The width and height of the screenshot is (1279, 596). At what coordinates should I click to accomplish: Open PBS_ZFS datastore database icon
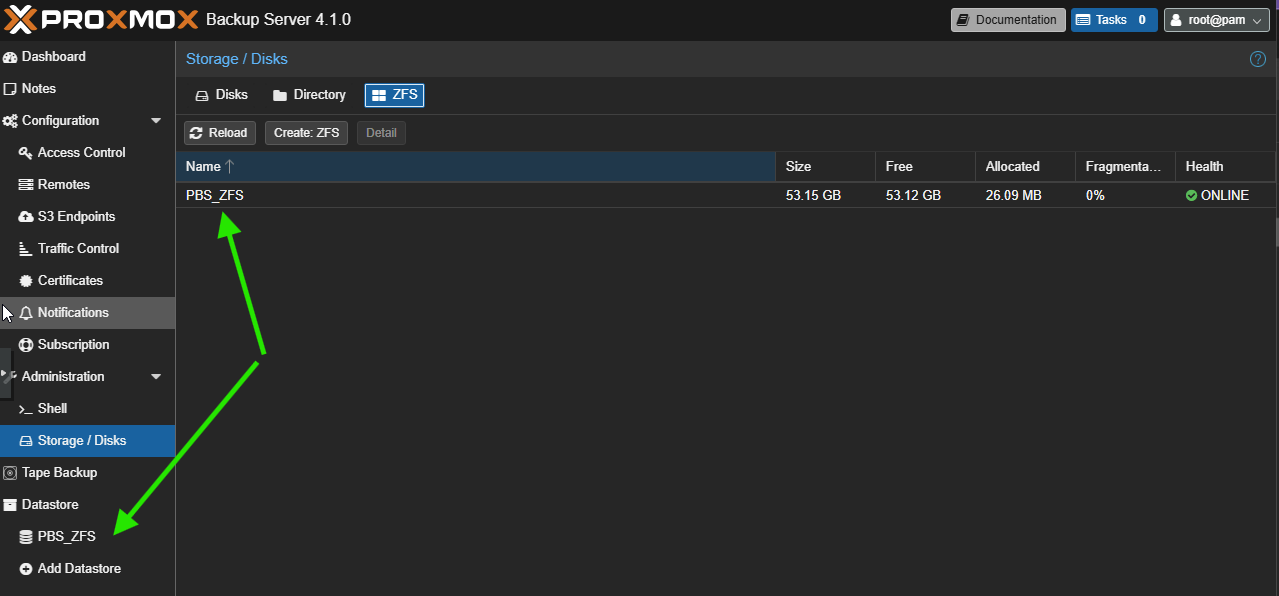tap(26, 537)
